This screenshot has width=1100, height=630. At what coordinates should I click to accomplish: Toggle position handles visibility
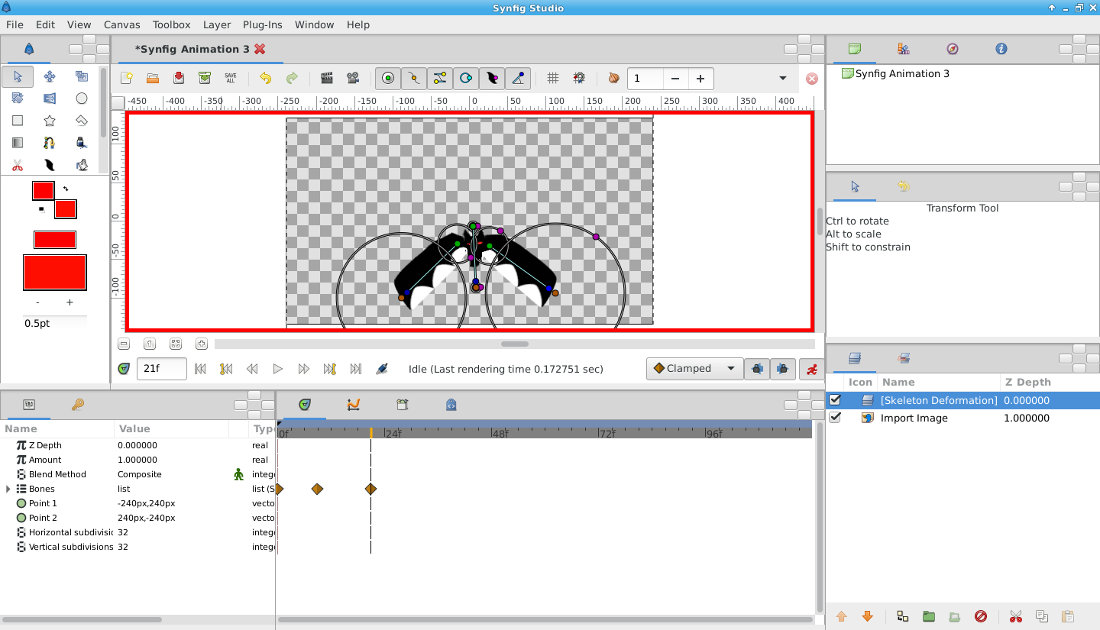(x=388, y=79)
